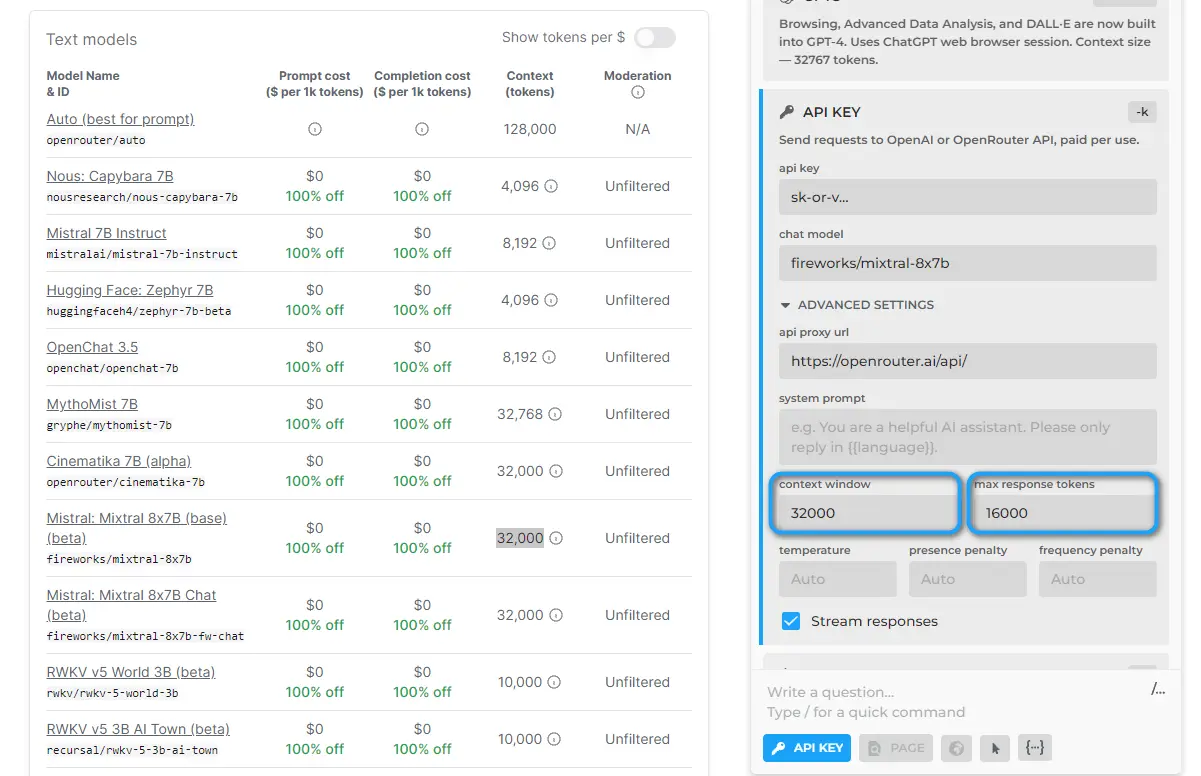The height and width of the screenshot is (776, 1201).
Task: Toggle Show tokens per $ switch
Action: coord(655,38)
